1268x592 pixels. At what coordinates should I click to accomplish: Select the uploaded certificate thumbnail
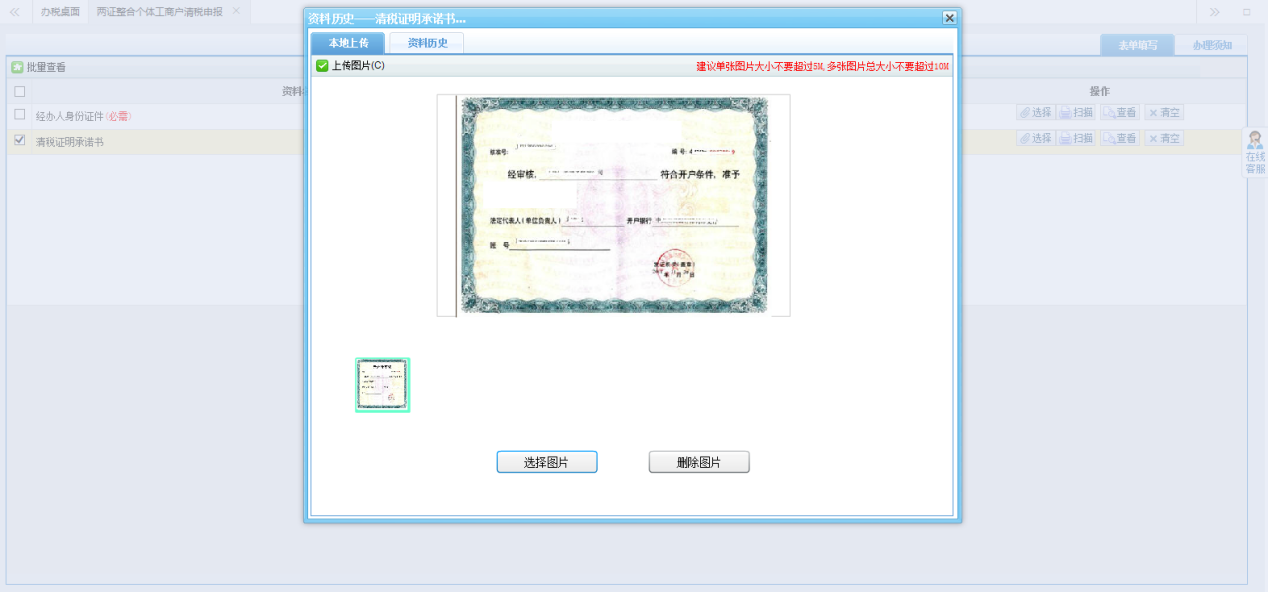(x=382, y=384)
